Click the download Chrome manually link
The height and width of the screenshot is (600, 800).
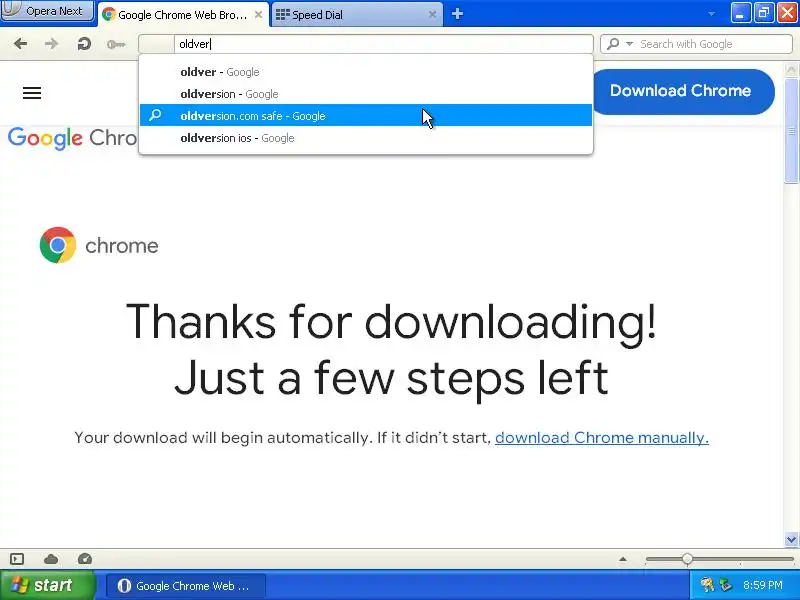point(602,438)
